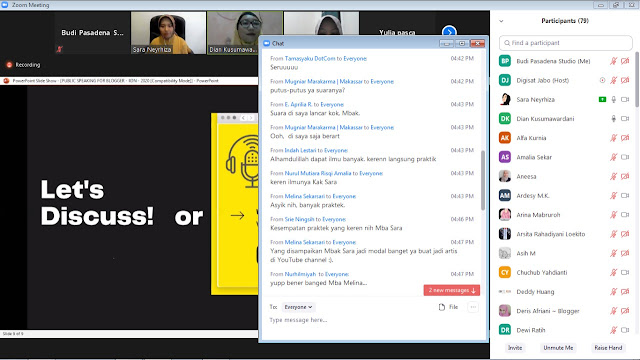Click the Alfa Kurnia AK avatar
Screen dimensions: 640x360
(505, 138)
